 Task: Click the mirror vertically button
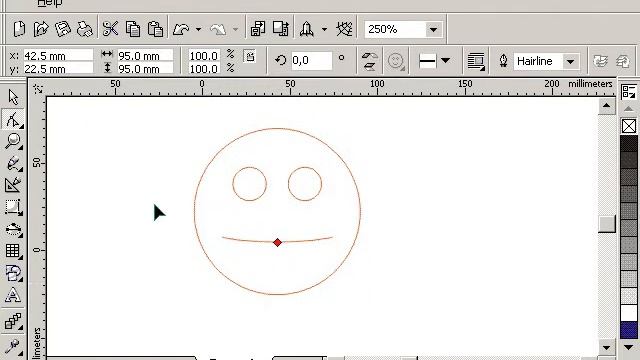click(369, 67)
